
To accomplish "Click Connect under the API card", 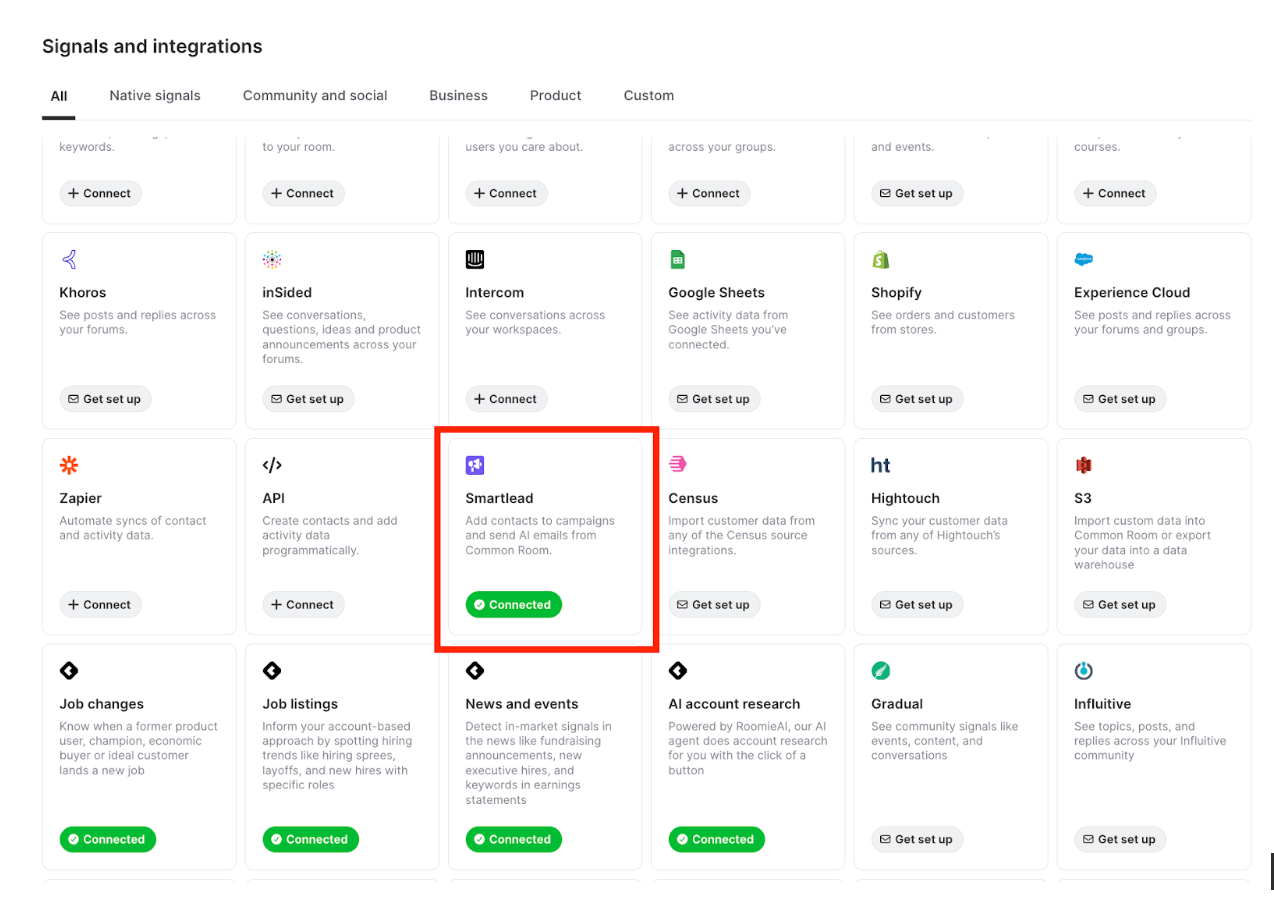I will tap(303, 605).
